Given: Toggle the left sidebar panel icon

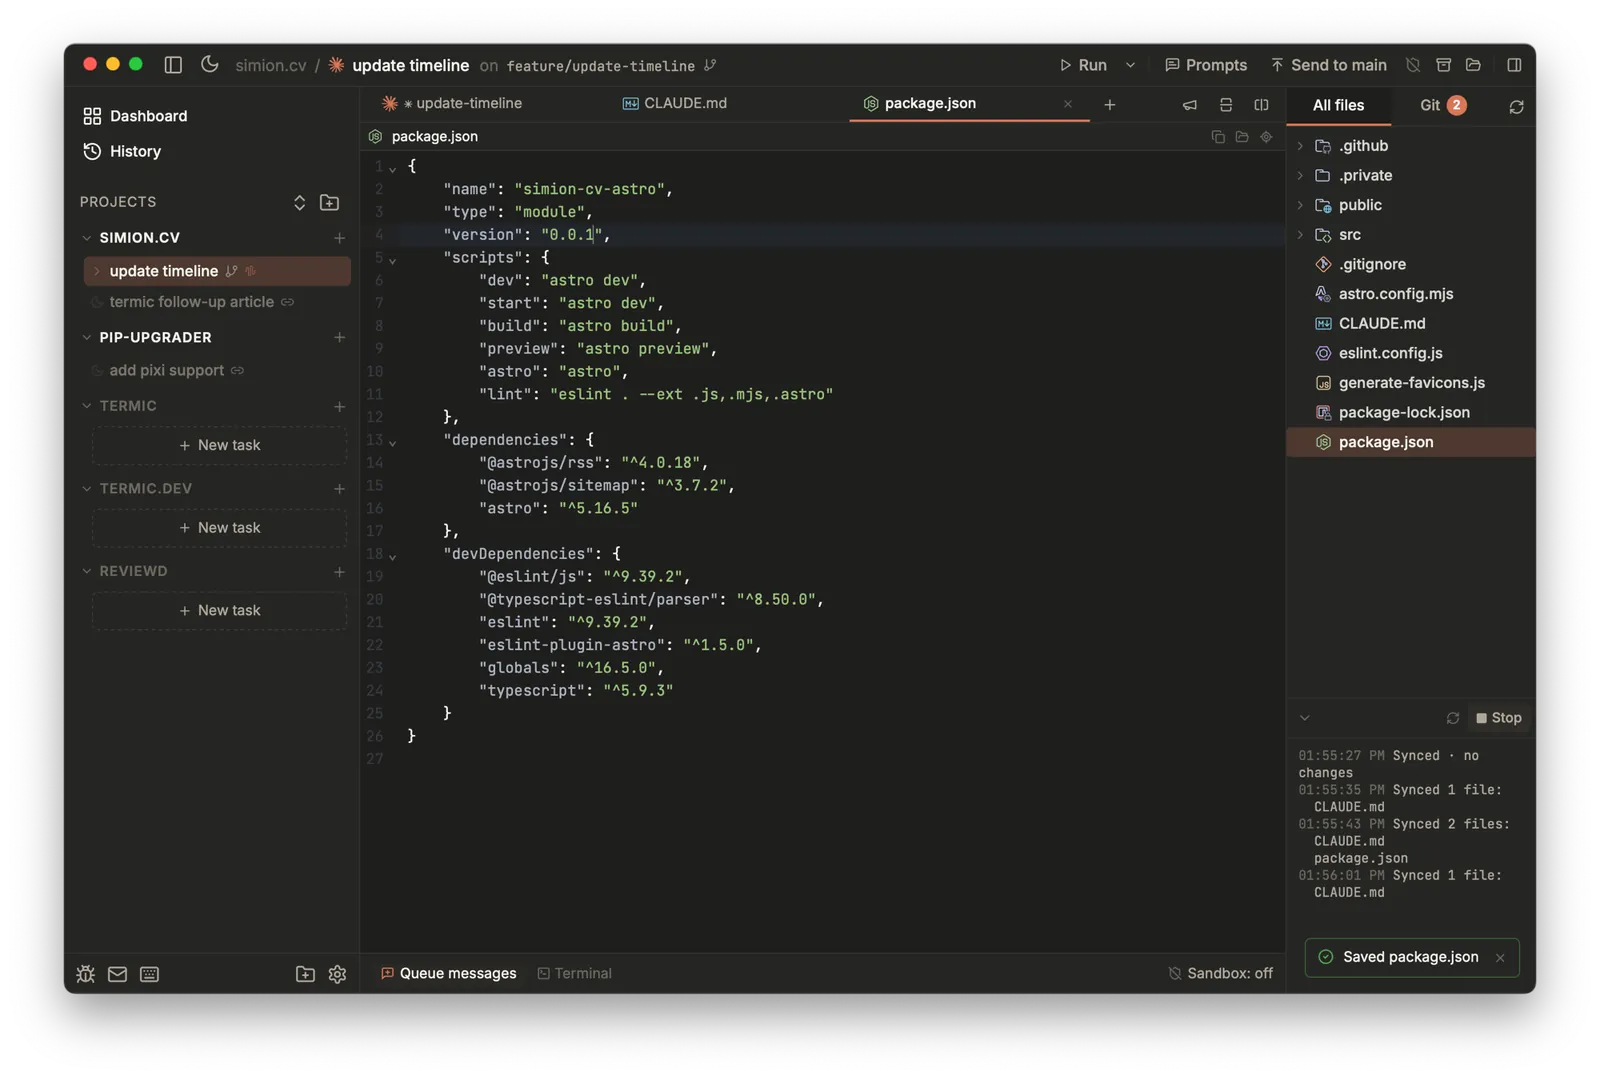Looking at the screenshot, I should [173, 65].
